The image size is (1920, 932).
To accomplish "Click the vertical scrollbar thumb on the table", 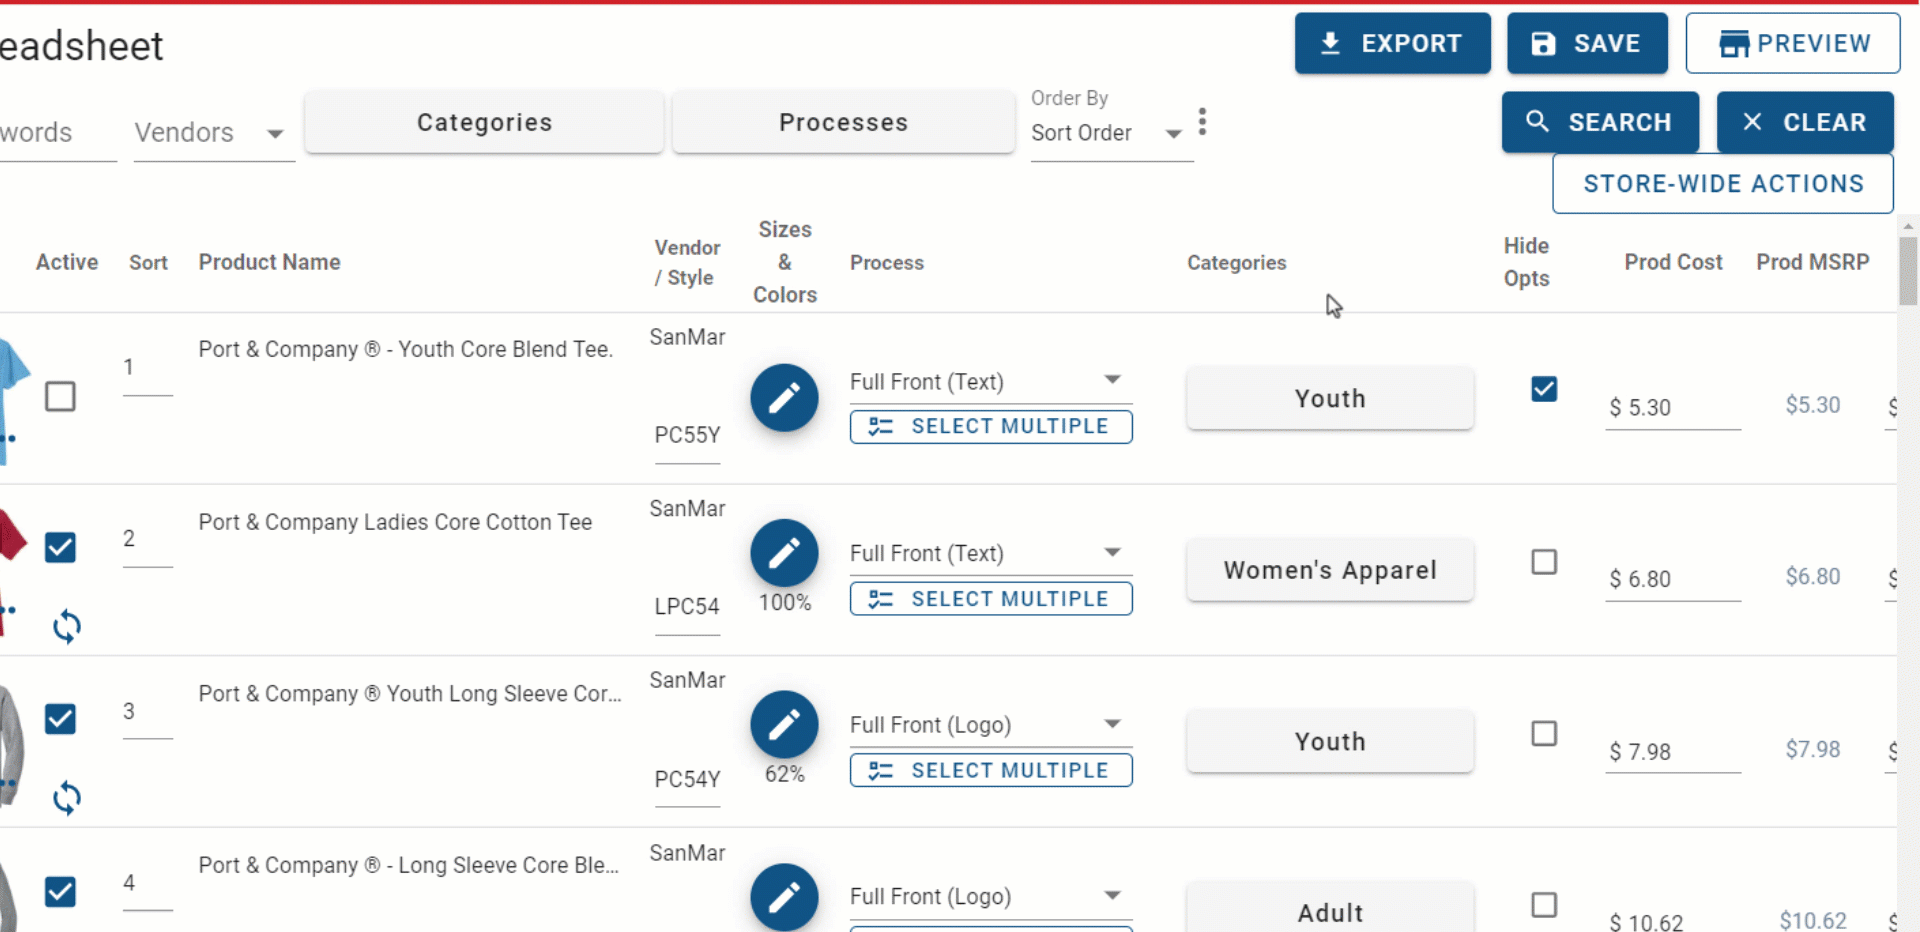I will coord(1908,270).
